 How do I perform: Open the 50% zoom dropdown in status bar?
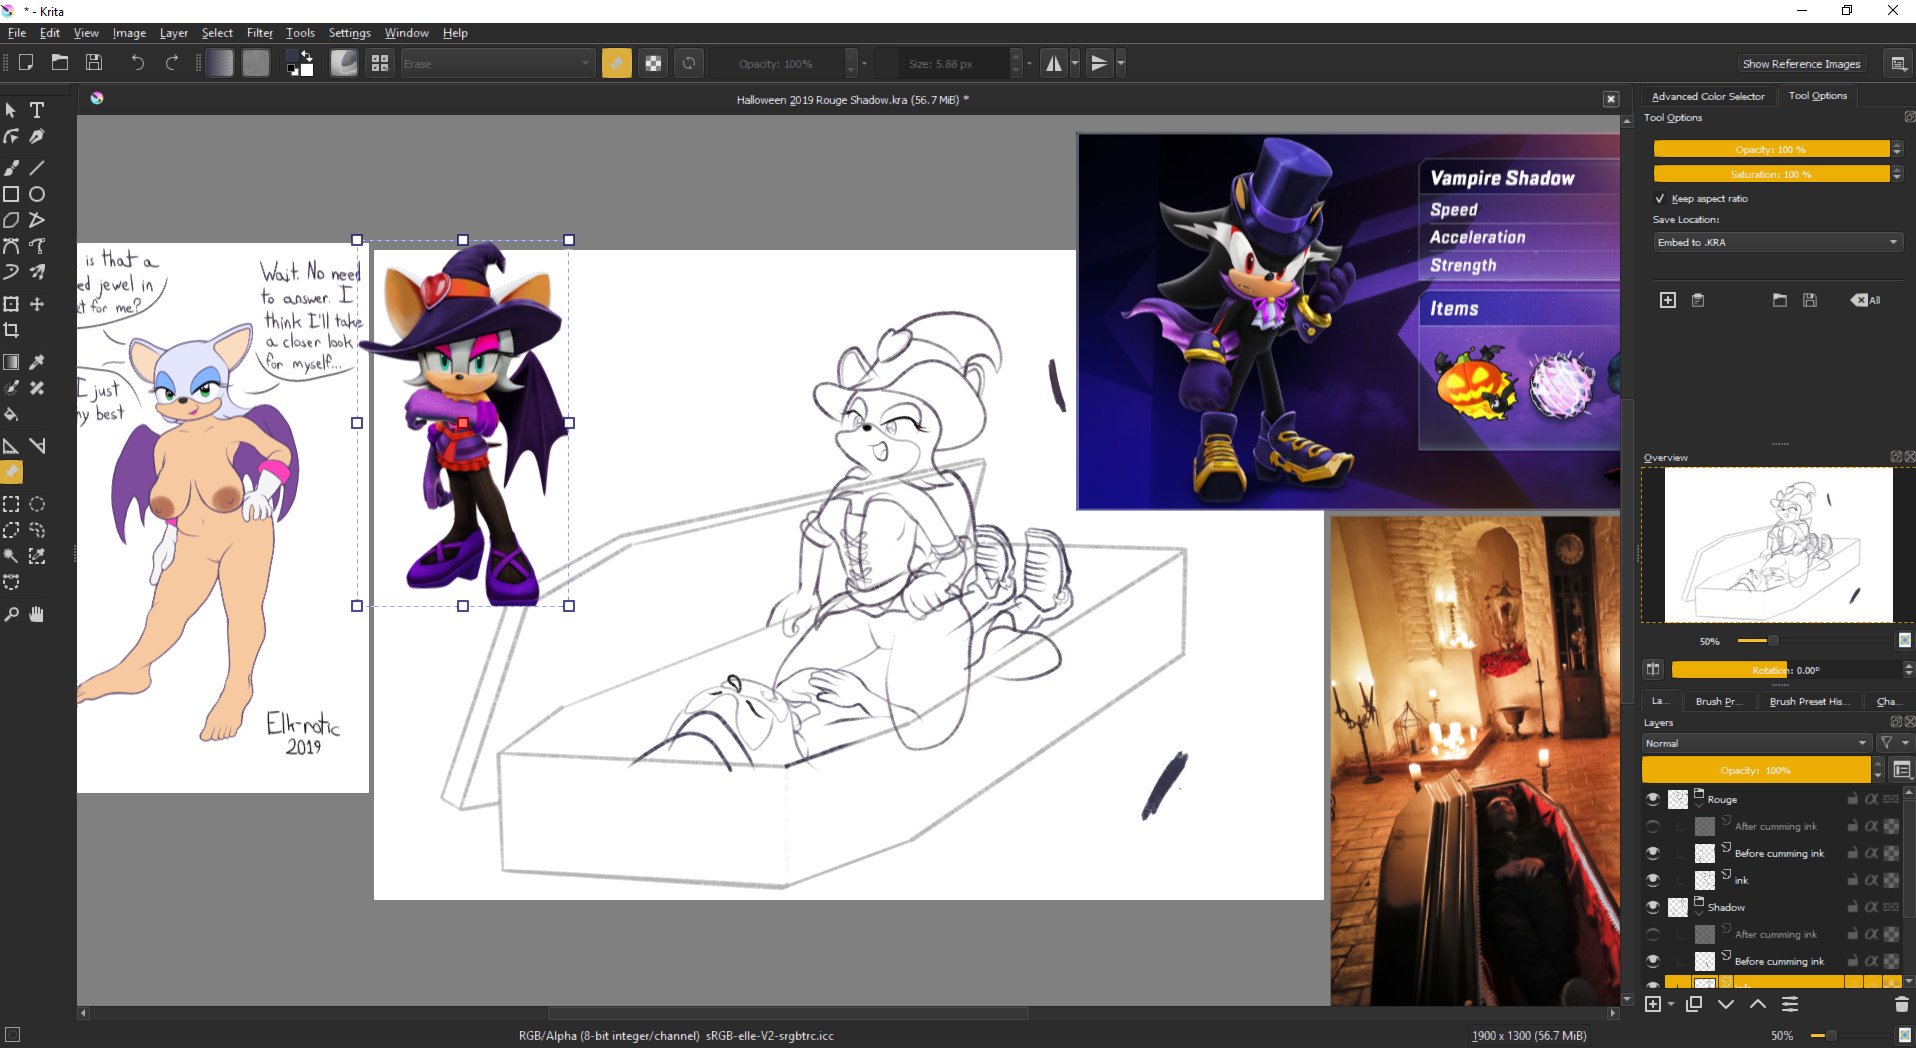(x=1782, y=1036)
